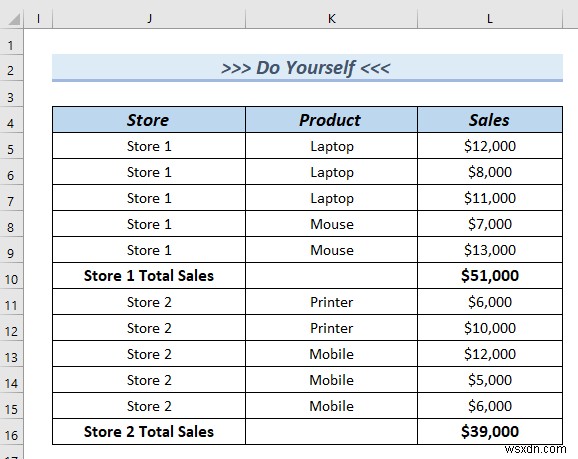578x459 pixels.
Task: Select the $39,000 total cell
Action: point(490,432)
